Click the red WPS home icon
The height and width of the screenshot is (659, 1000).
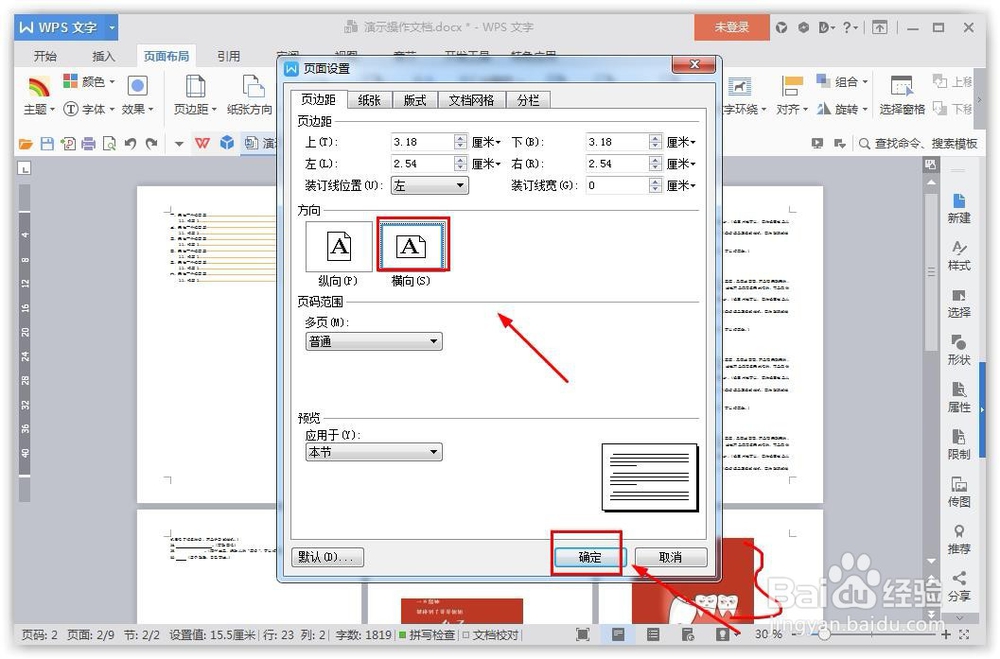pyautogui.click(x=202, y=143)
